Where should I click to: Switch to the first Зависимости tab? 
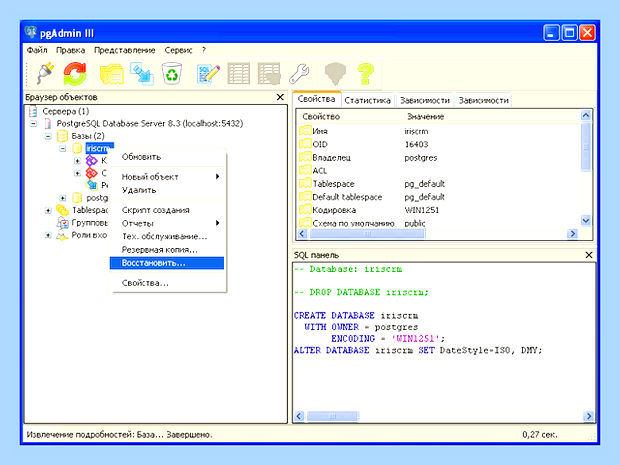(425, 100)
